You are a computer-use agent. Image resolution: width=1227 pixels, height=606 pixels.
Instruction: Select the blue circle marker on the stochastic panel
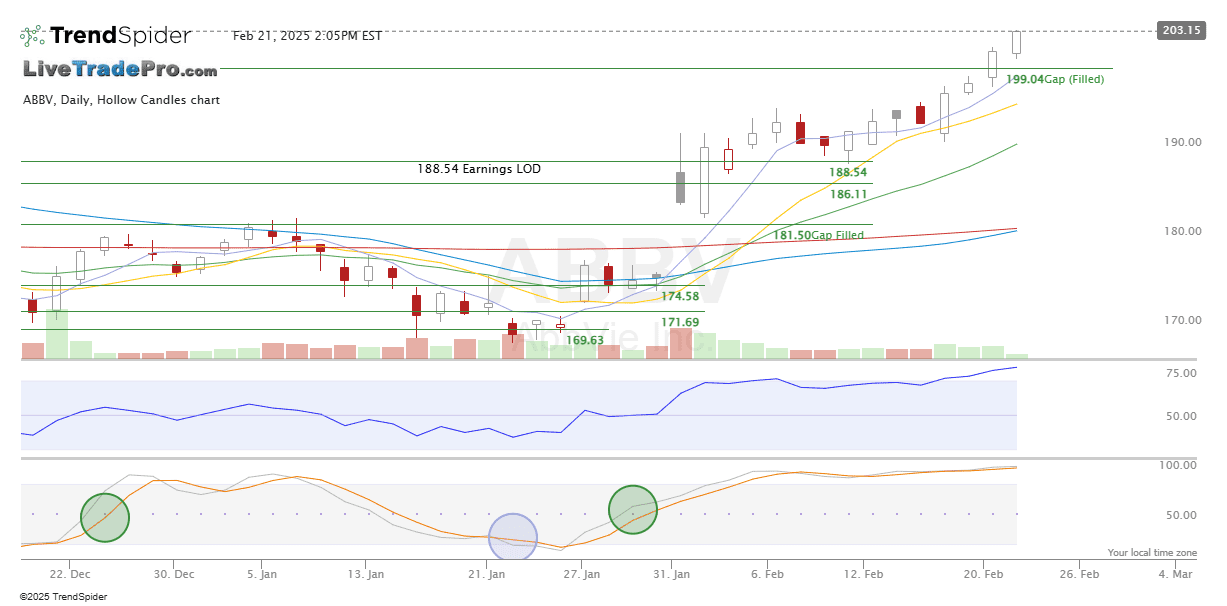[x=513, y=538]
